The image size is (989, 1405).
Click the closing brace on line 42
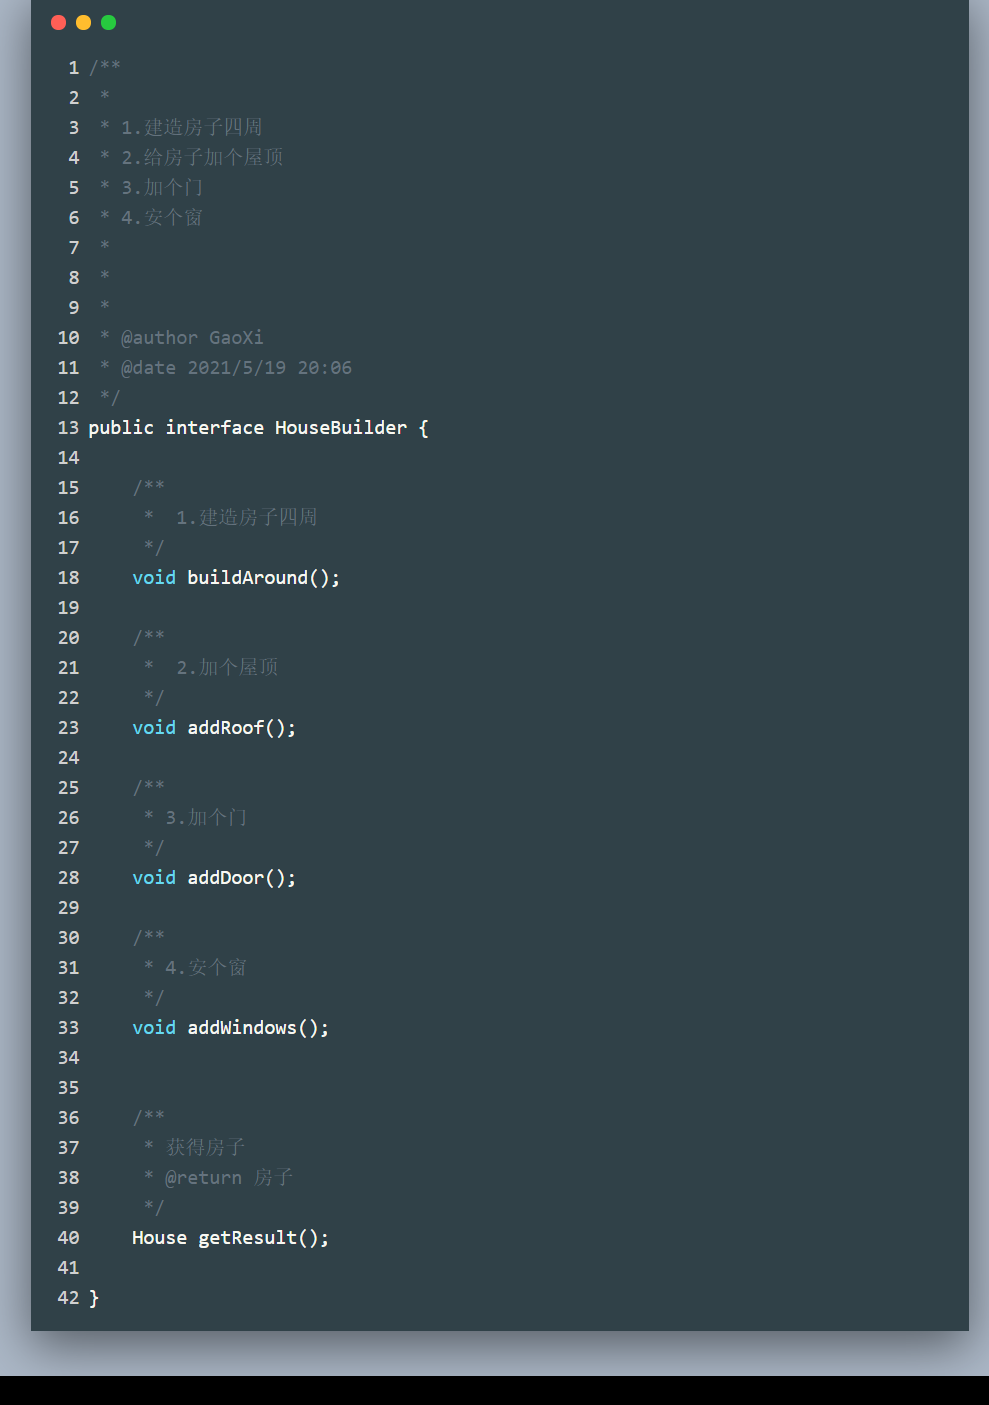(94, 1298)
